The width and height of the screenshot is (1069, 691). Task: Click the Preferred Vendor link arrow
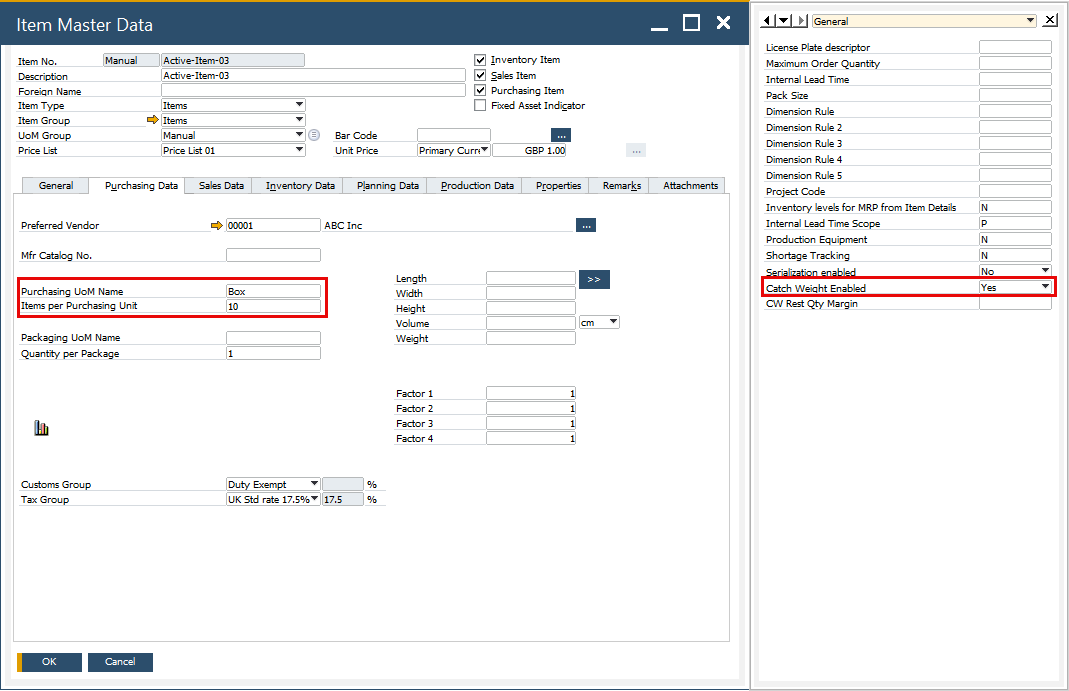click(x=217, y=226)
